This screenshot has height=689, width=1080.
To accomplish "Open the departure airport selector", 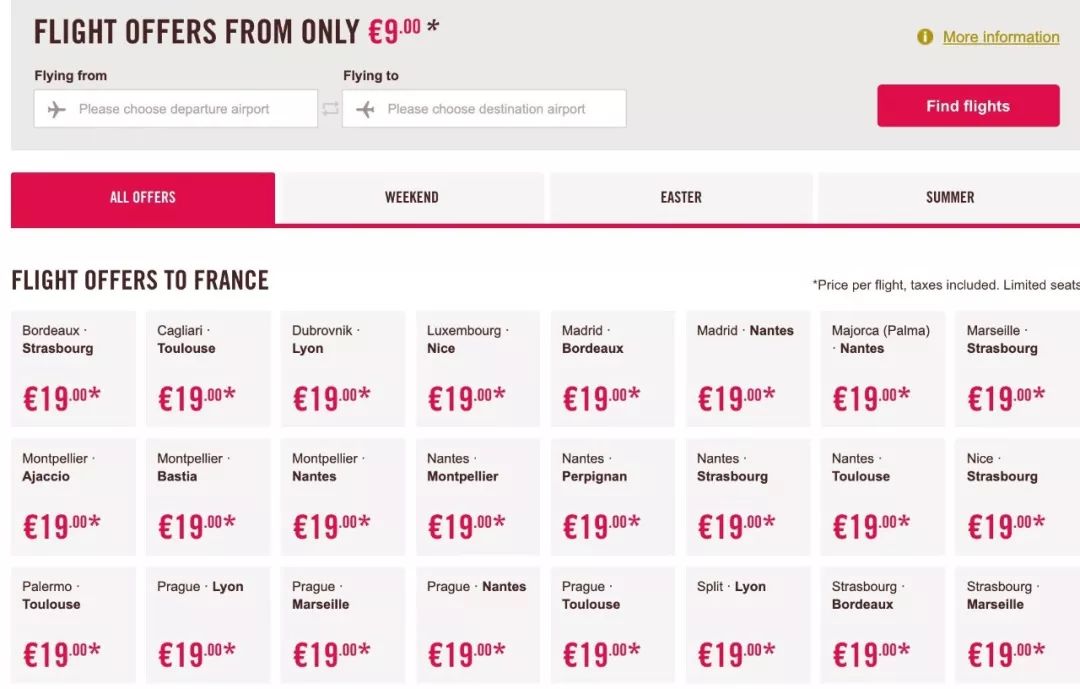I will [x=175, y=109].
